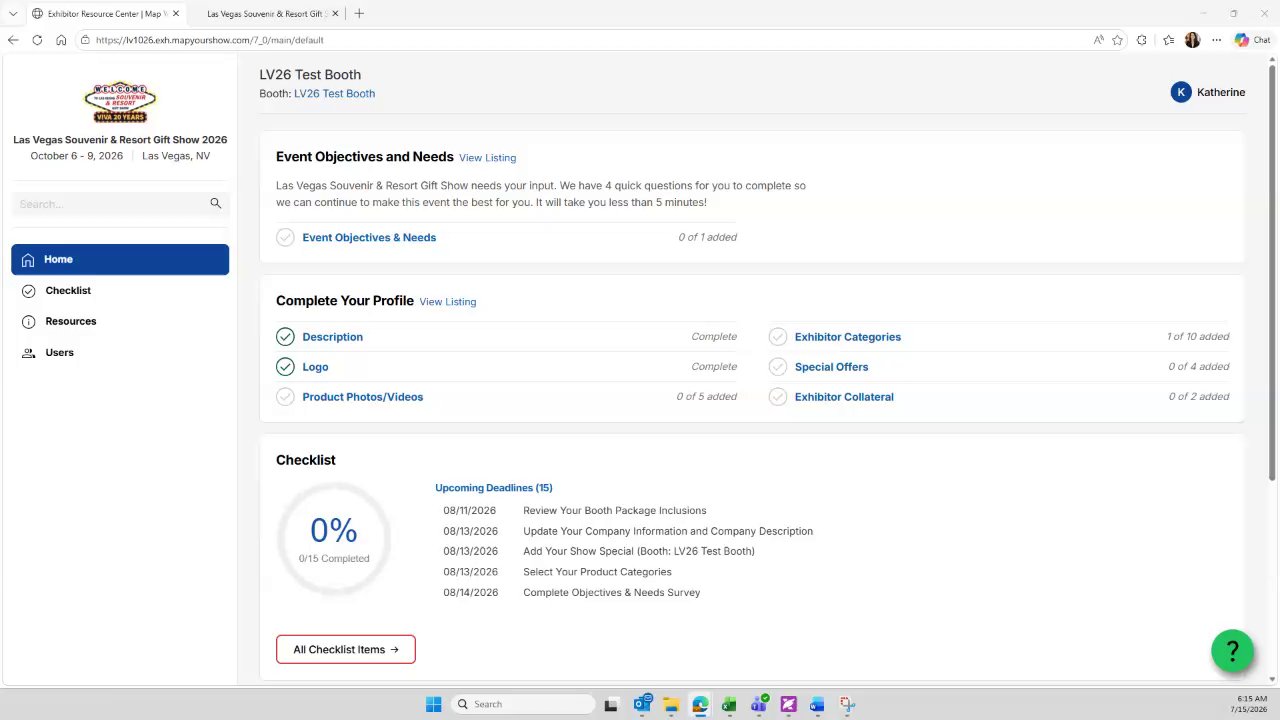Open Outlook from the taskbar
This screenshot has height=720, width=1280.
tap(642, 704)
